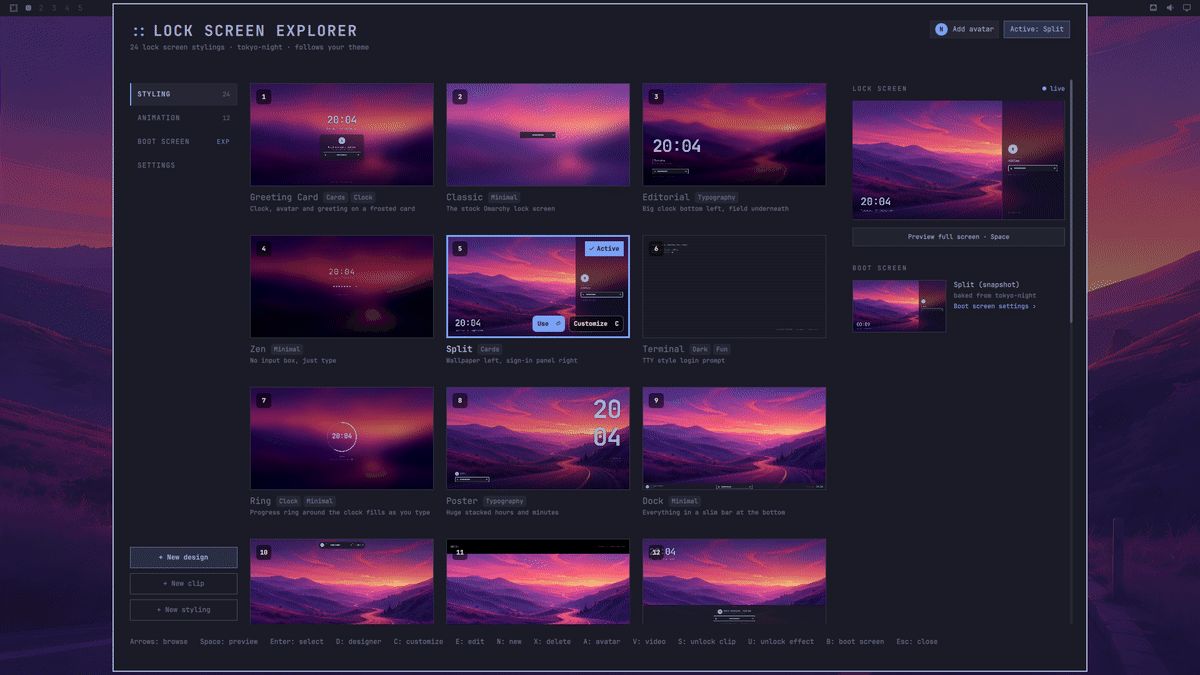
Task: Click the Cards tag beside Split
Action: pos(490,350)
